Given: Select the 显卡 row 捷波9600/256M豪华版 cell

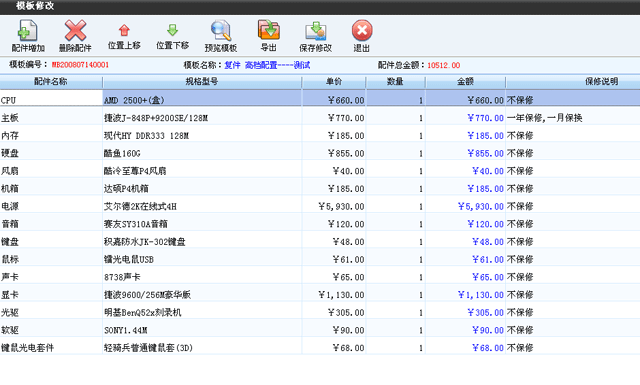Looking at the screenshot, I should pyautogui.click(x=202, y=295).
